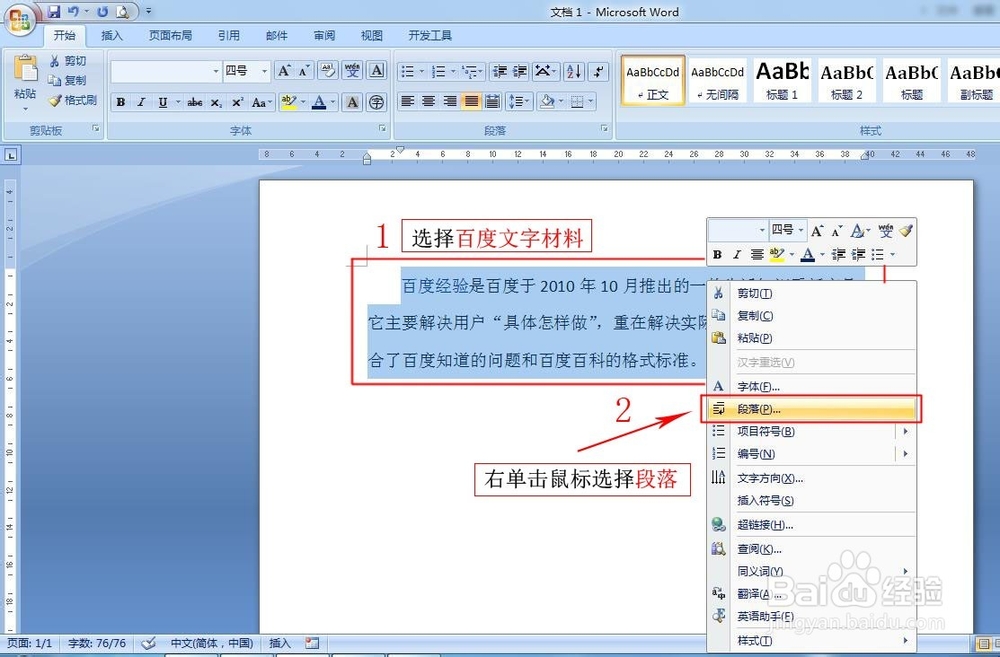Apply distributed alignment
Screen dimensions: 1000x657
pos(492,102)
